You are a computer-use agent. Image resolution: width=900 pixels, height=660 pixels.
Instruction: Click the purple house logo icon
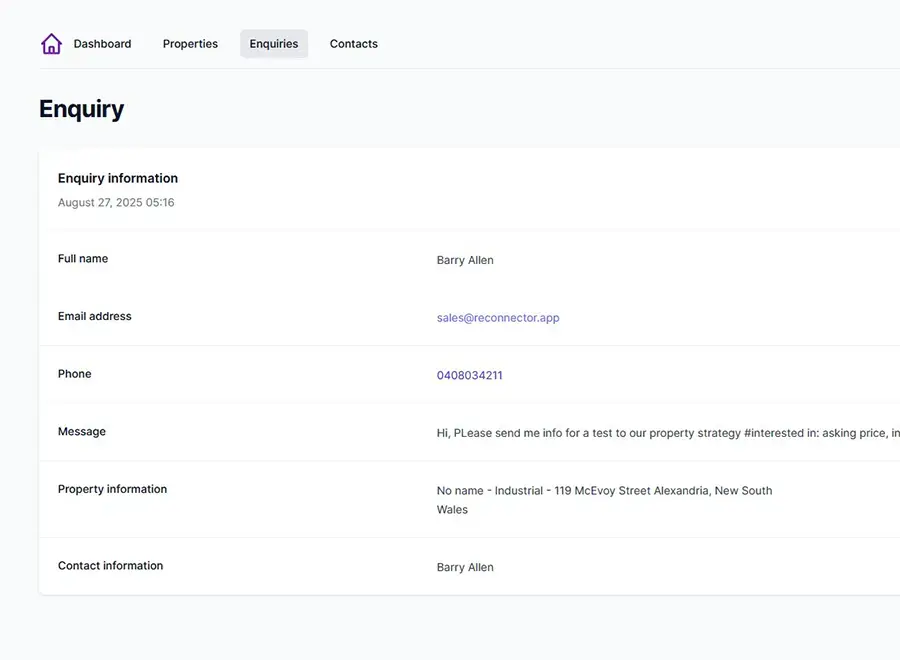coord(51,44)
